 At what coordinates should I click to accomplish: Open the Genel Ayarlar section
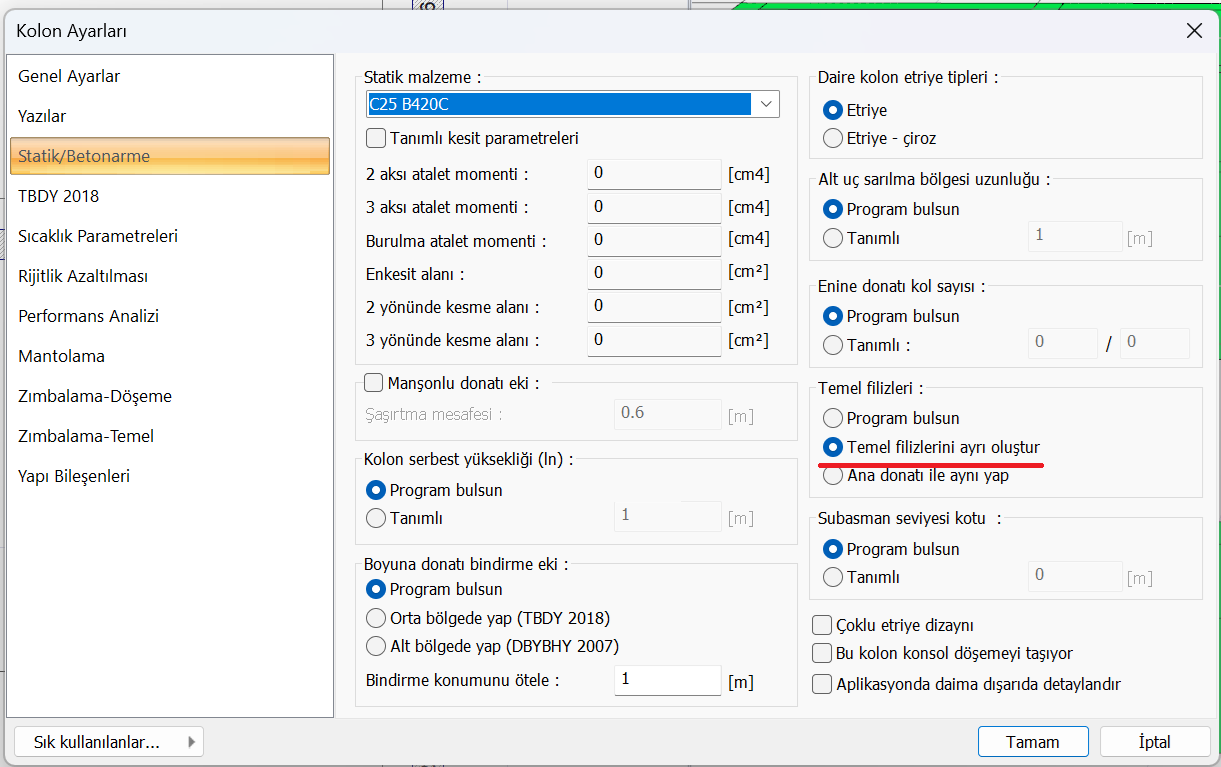[x=69, y=76]
